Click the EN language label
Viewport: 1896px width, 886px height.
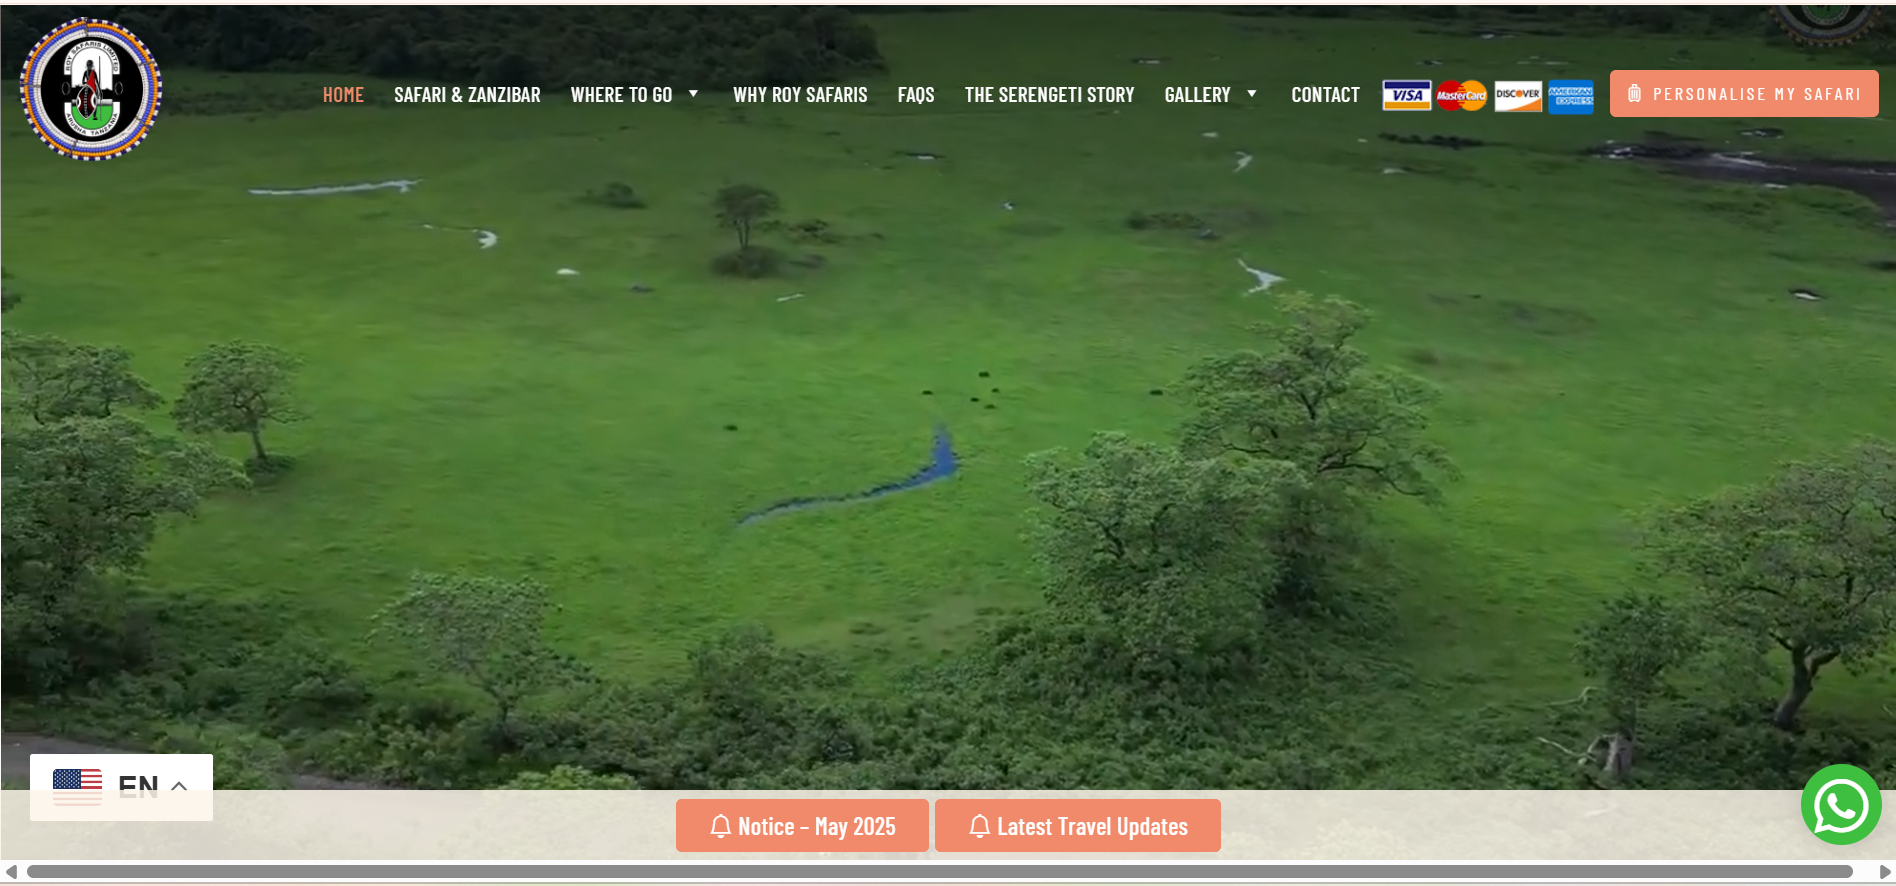pos(138,787)
